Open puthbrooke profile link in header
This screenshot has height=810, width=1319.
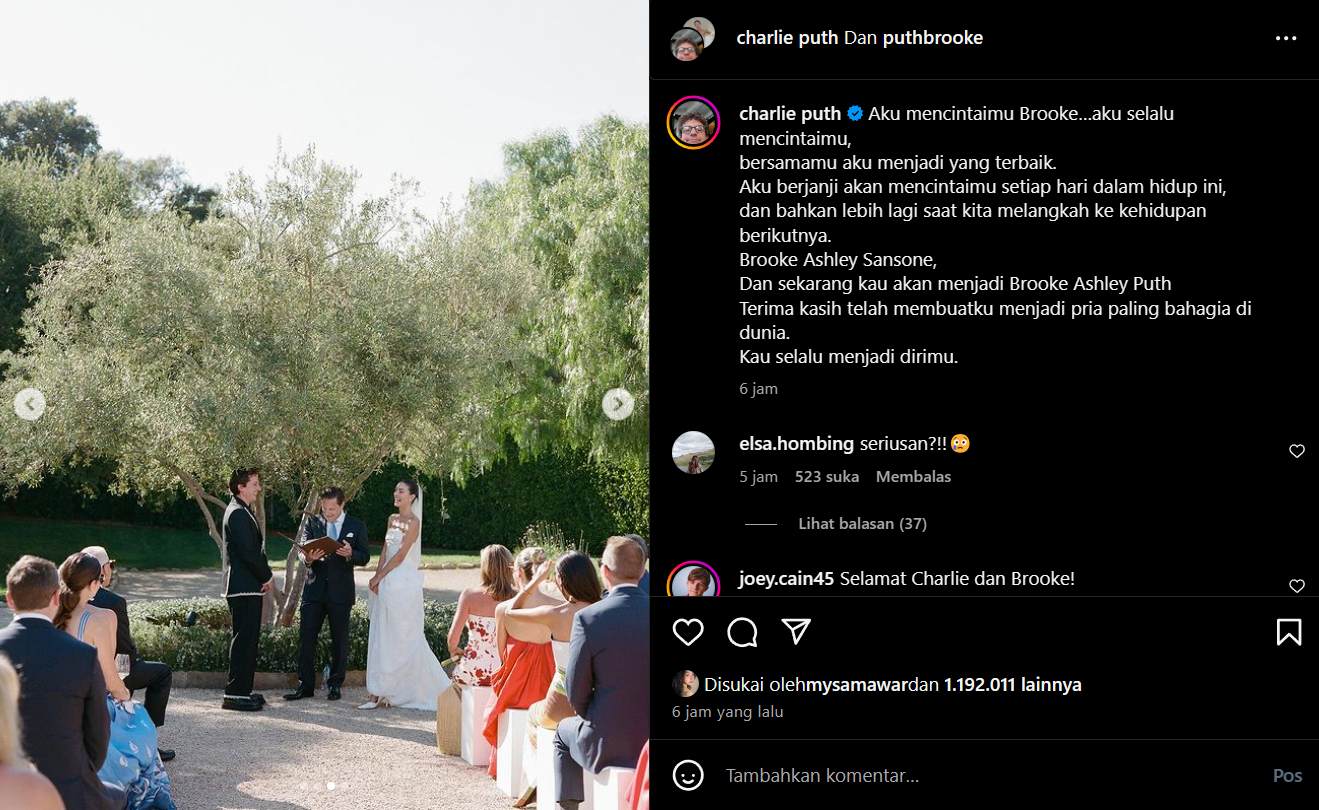coord(934,38)
